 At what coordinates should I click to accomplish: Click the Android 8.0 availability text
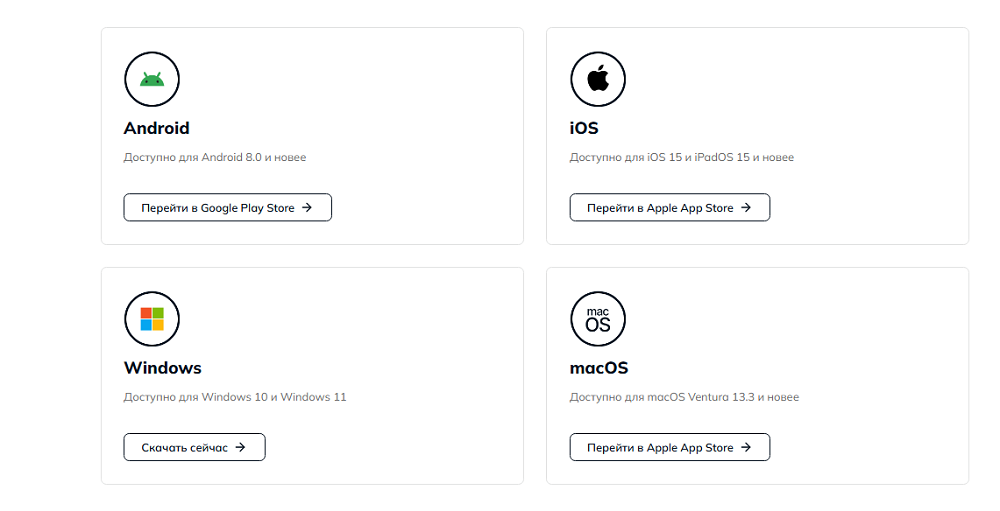[x=215, y=157]
